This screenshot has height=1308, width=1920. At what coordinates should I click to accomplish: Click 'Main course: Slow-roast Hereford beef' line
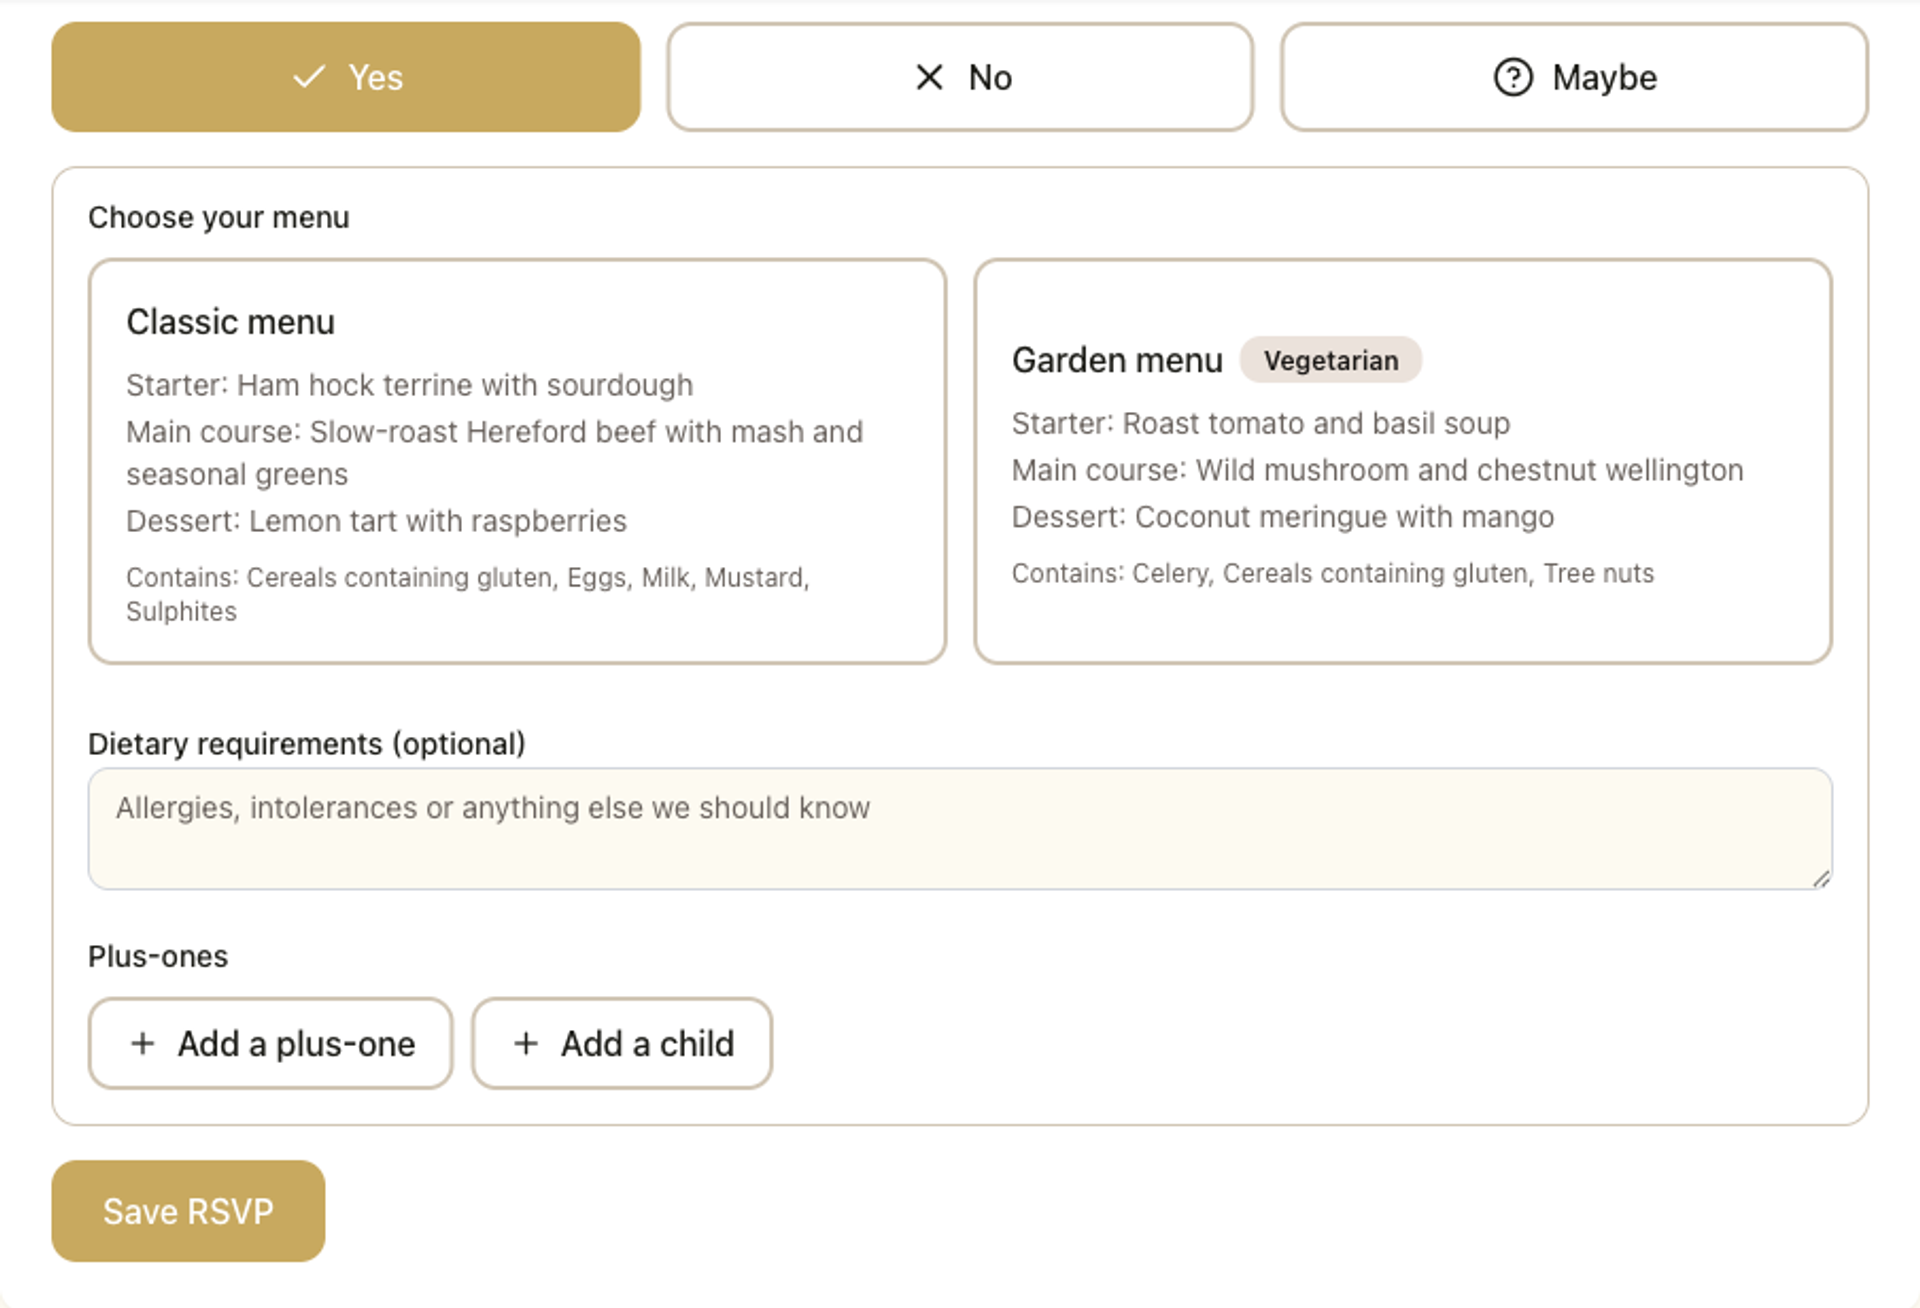point(494,453)
